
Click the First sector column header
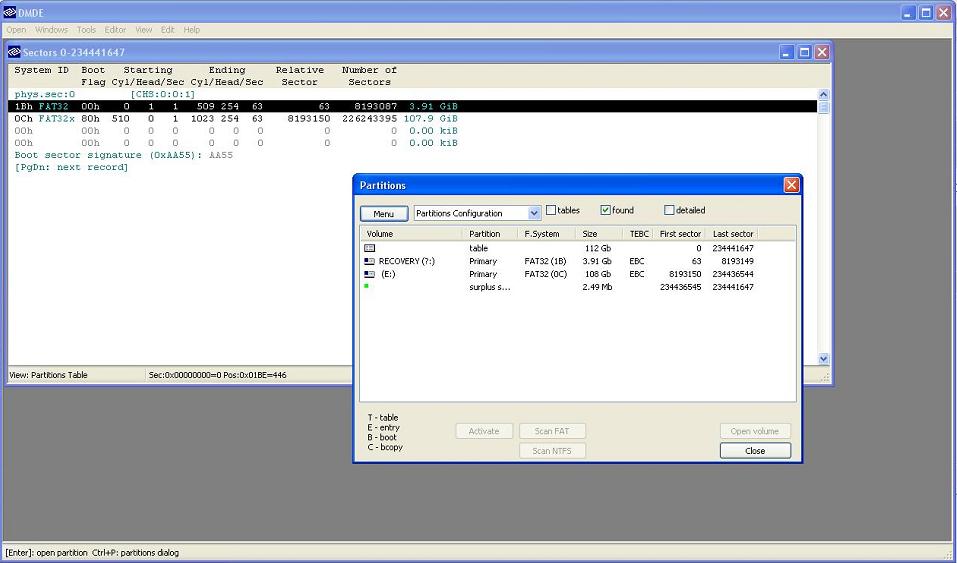click(x=680, y=234)
